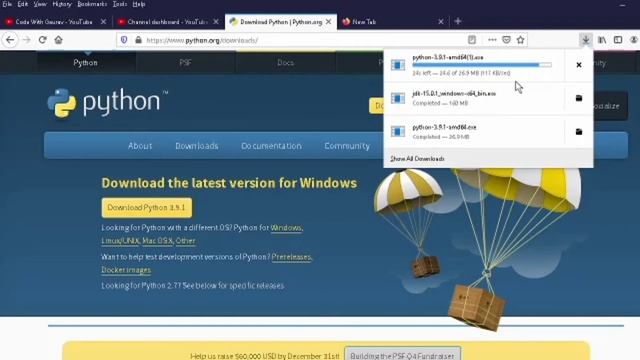Select Download Python | Python.org tab

(281, 22)
